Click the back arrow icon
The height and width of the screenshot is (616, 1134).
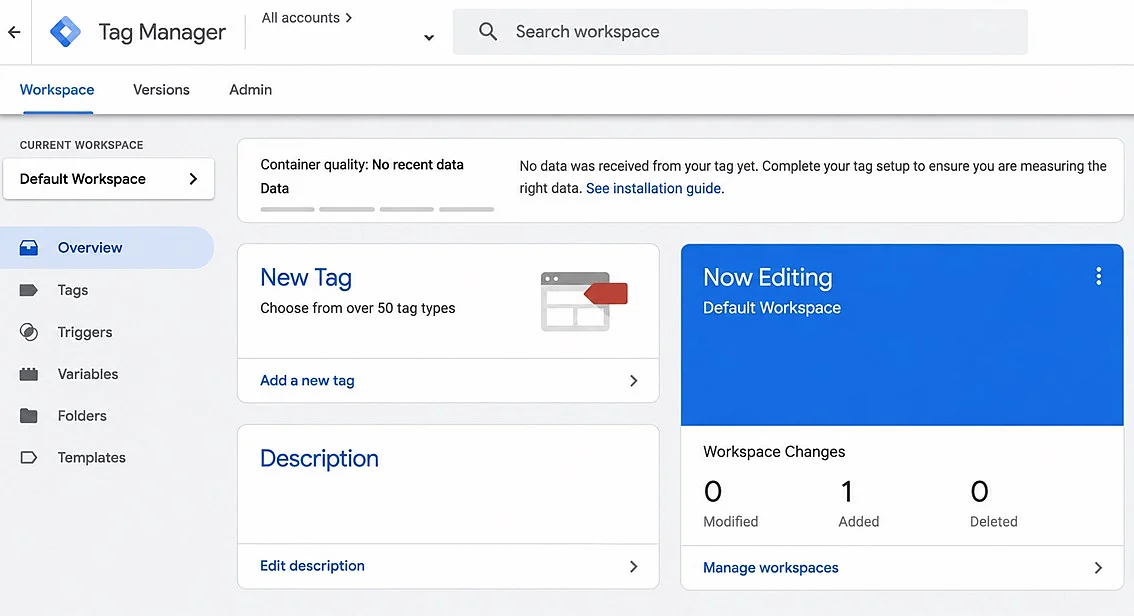pyautogui.click(x=14, y=32)
